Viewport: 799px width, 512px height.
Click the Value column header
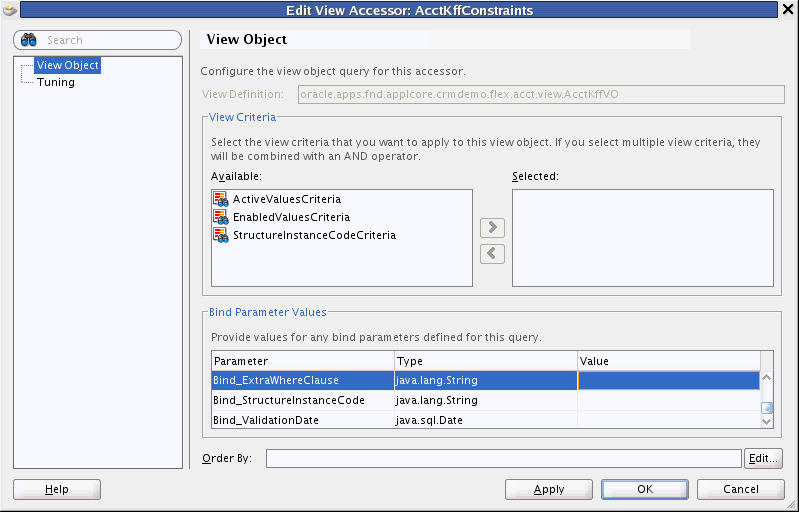(669, 361)
